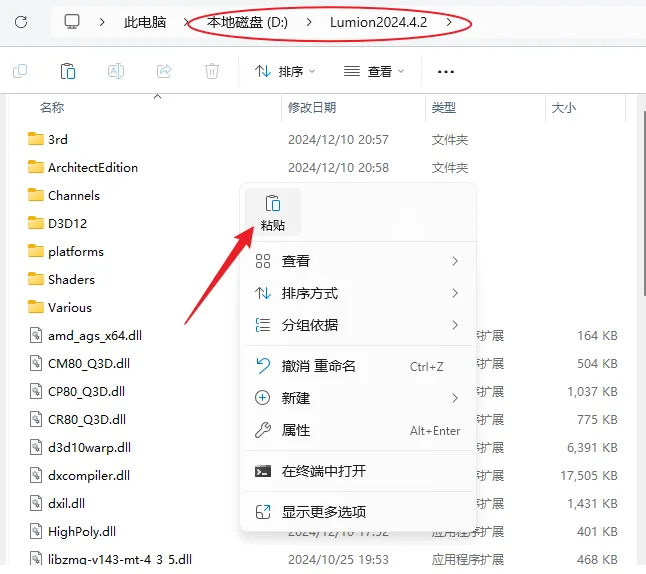Click the share toolbar icon
646x574 pixels.
[164, 71]
